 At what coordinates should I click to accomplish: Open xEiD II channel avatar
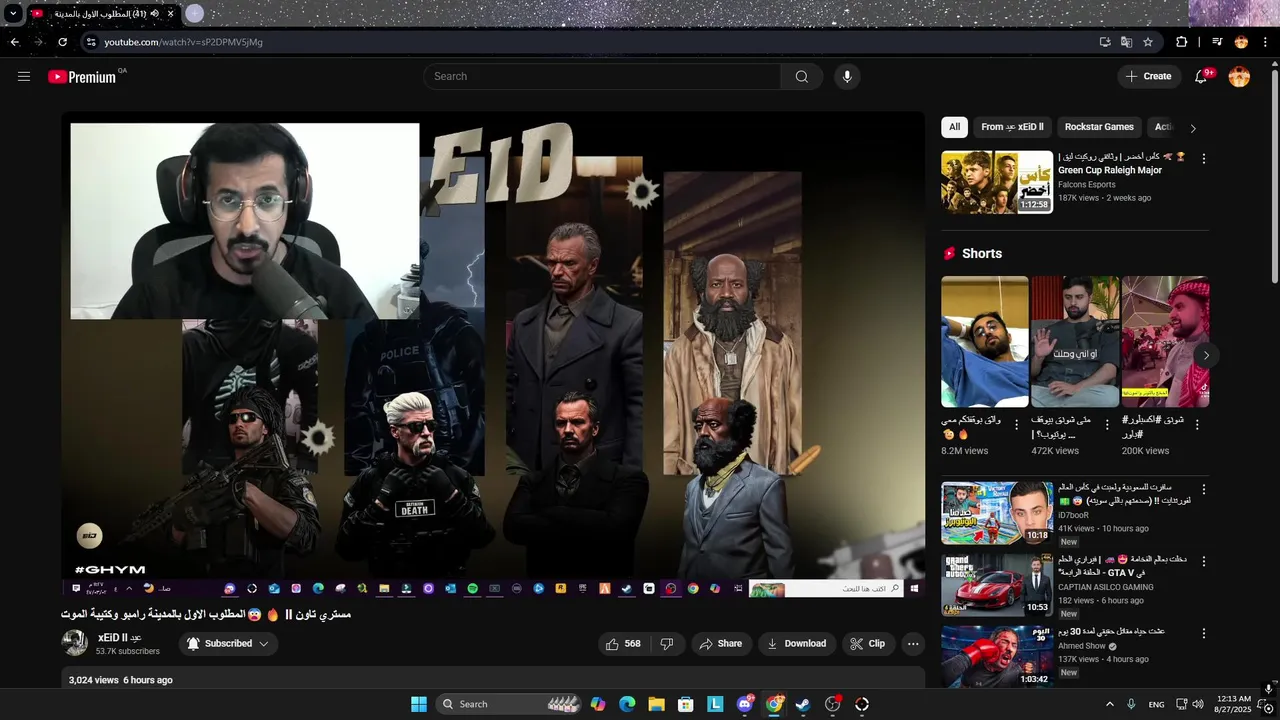click(x=75, y=643)
